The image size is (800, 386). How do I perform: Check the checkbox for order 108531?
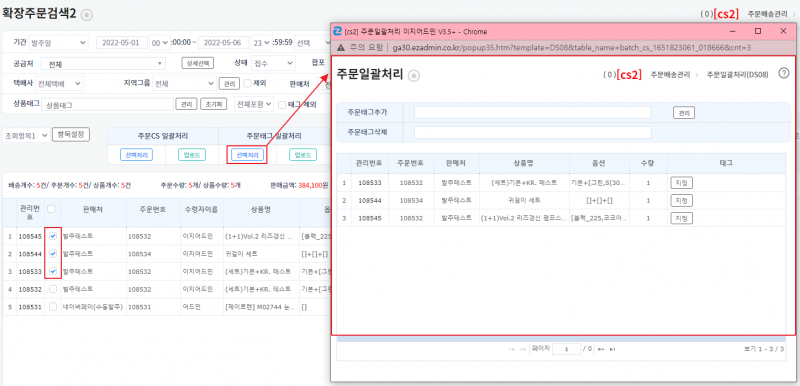pos(53,306)
